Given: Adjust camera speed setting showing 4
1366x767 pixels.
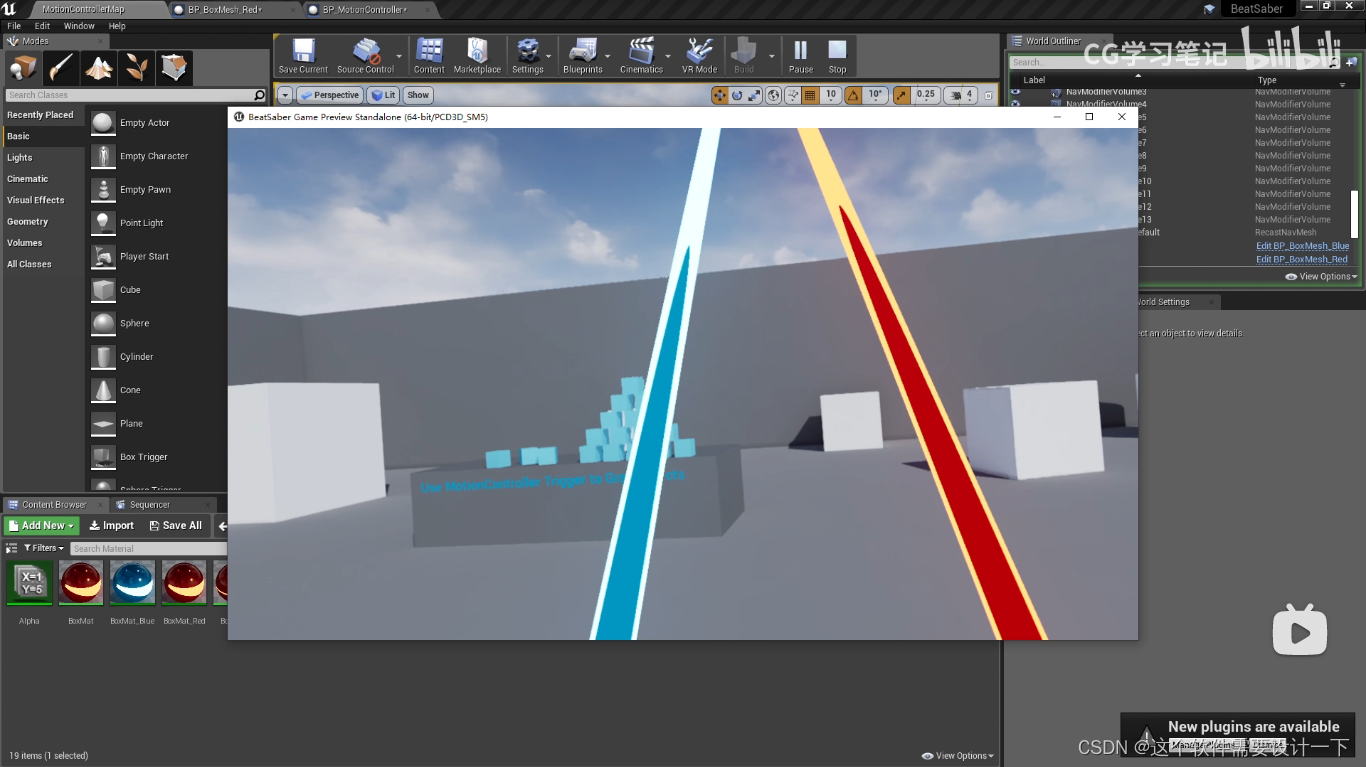Looking at the screenshot, I should pyautogui.click(x=961, y=95).
